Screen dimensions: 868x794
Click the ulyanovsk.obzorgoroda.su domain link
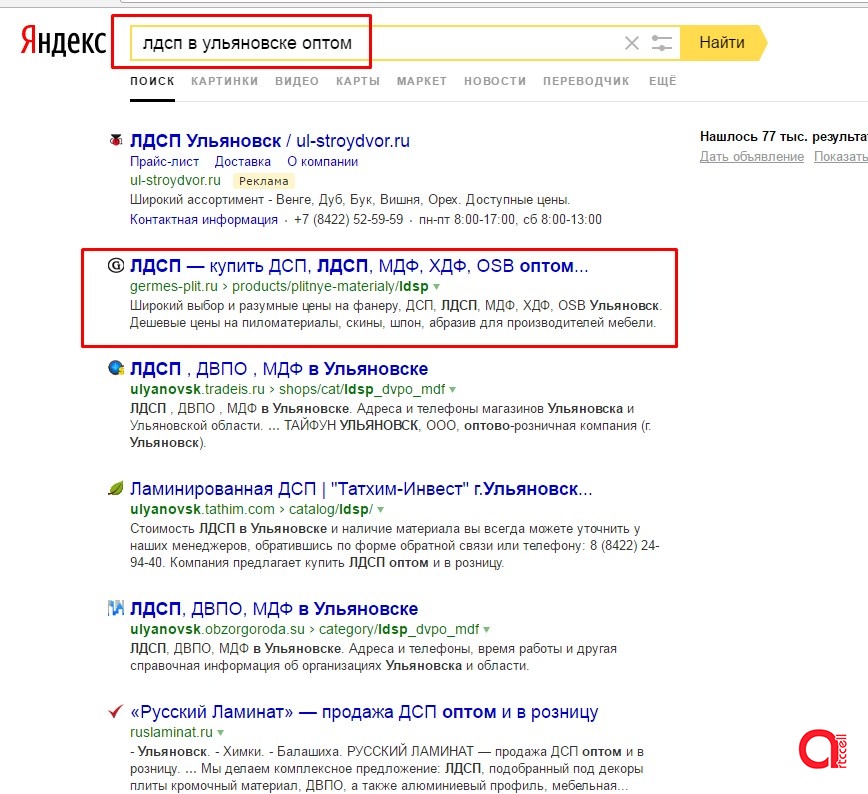pyautogui.click(x=218, y=630)
